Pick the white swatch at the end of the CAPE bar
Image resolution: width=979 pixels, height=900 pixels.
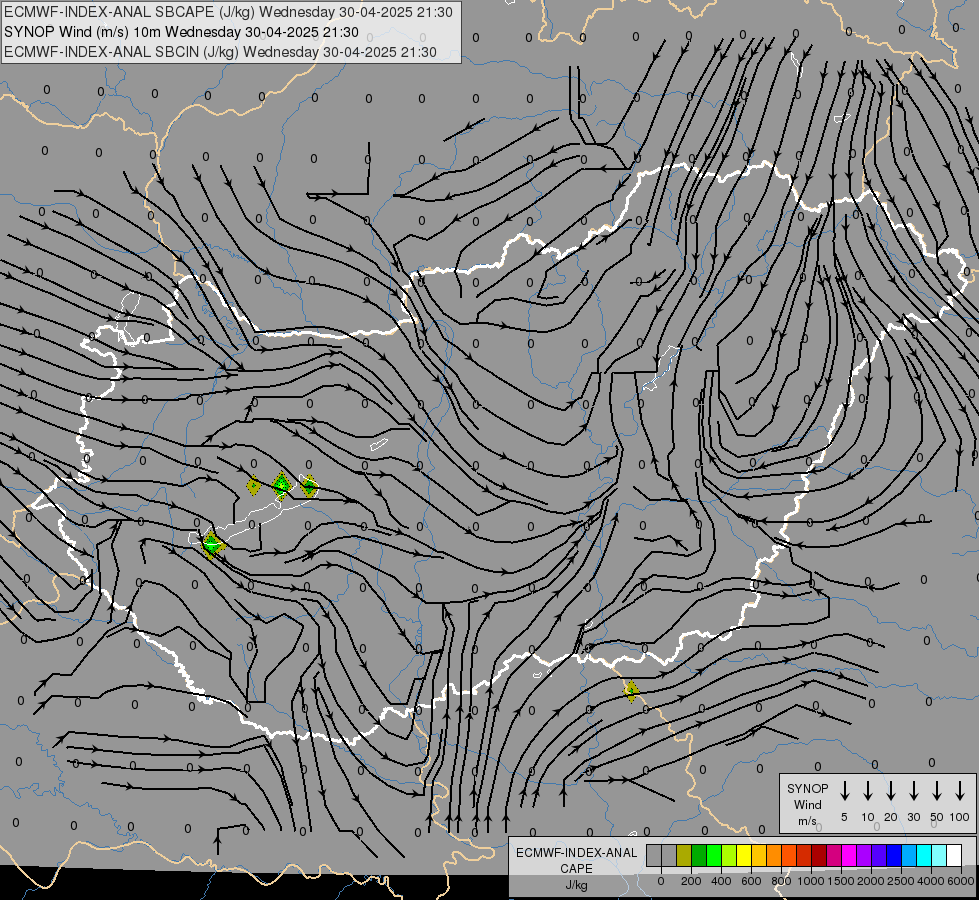953,855
